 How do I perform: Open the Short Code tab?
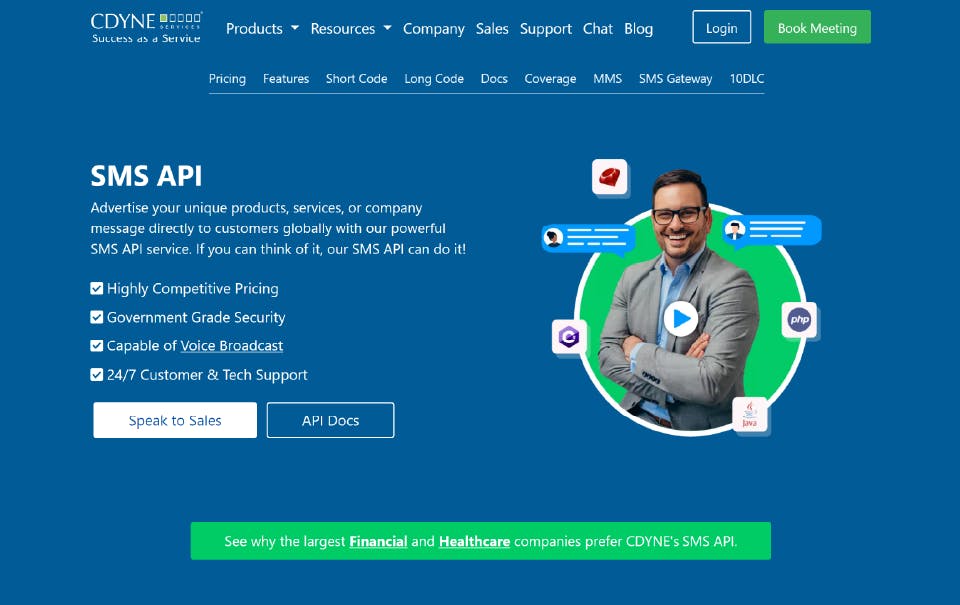point(356,78)
